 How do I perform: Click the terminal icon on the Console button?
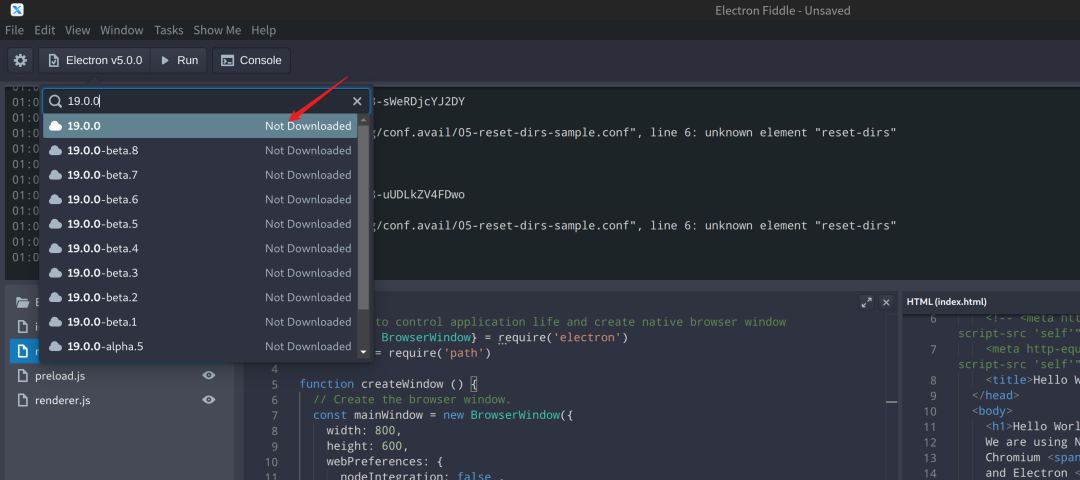point(227,61)
